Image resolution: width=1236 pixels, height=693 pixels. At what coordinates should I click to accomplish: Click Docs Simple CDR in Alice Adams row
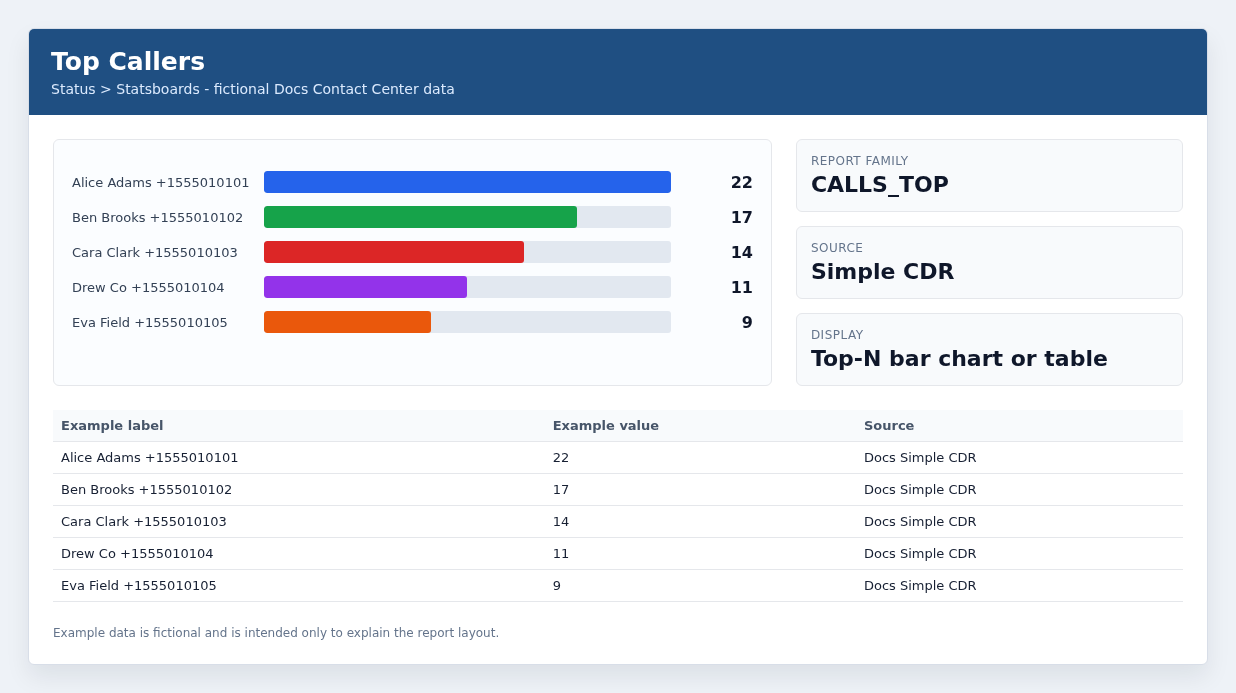(x=920, y=457)
